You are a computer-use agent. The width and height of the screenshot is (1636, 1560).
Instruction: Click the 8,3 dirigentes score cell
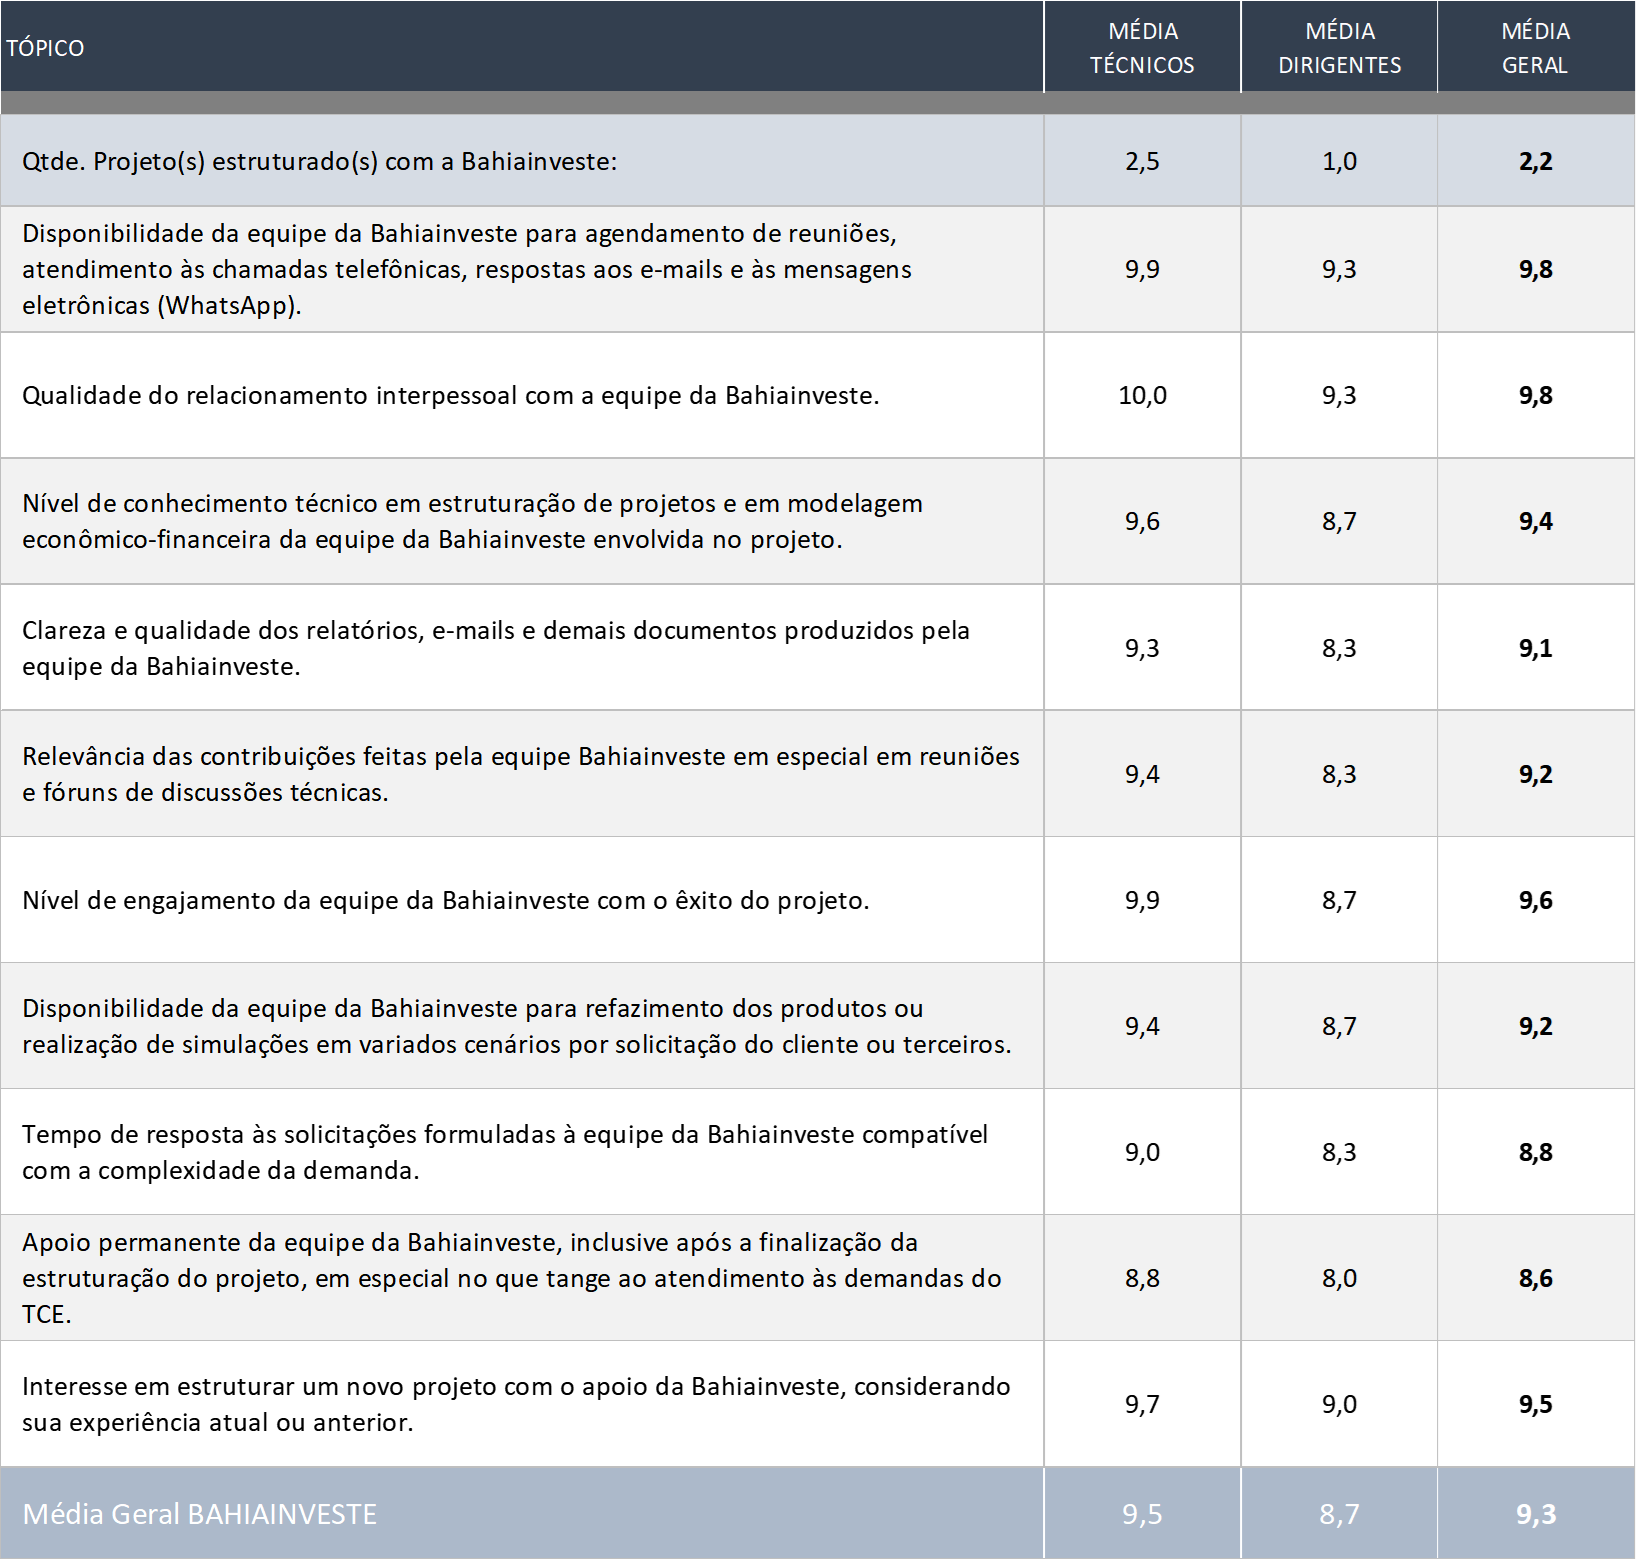pos(1339,774)
